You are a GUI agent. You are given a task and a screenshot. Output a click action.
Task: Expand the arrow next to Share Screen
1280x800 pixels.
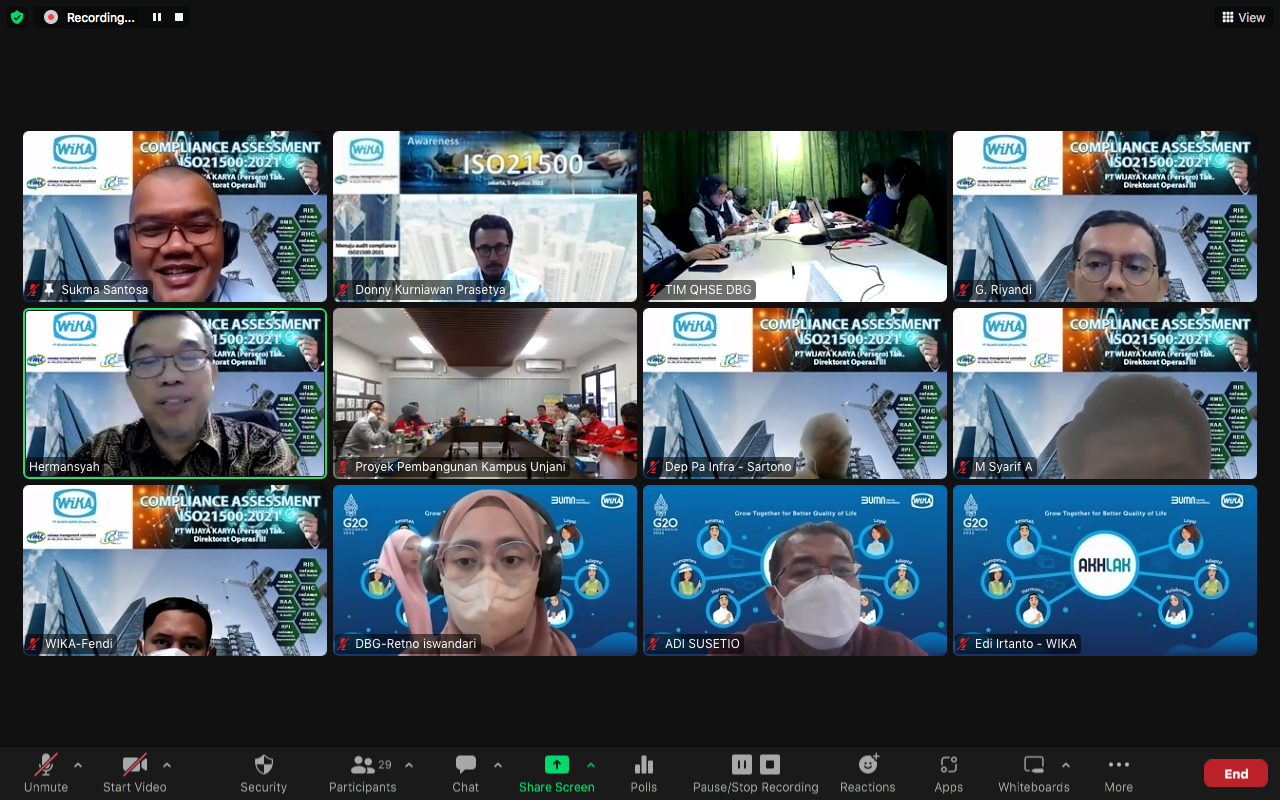[591, 765]
